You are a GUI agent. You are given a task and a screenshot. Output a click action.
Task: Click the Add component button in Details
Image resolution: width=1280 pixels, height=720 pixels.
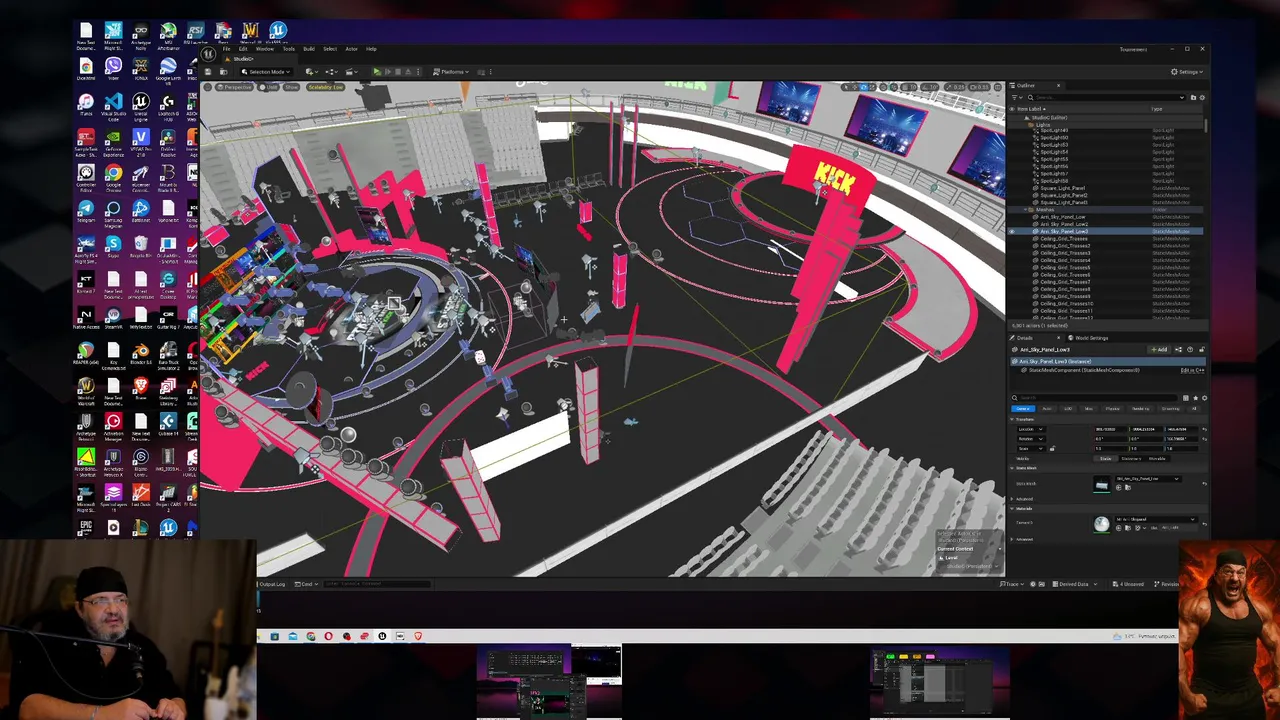point(1159,349)
